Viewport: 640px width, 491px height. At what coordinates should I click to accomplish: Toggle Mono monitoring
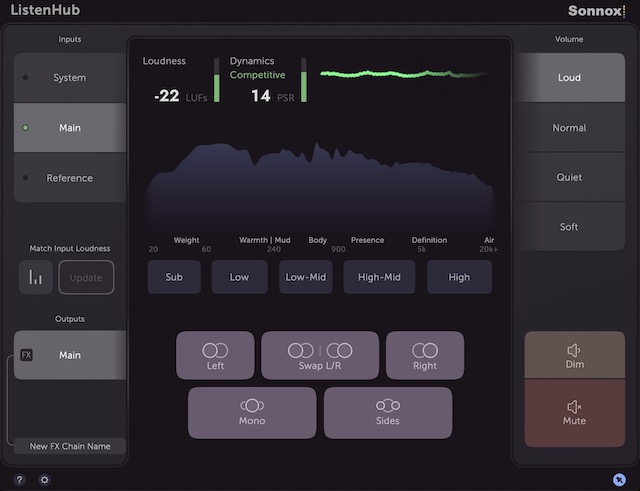pos(252,412)
